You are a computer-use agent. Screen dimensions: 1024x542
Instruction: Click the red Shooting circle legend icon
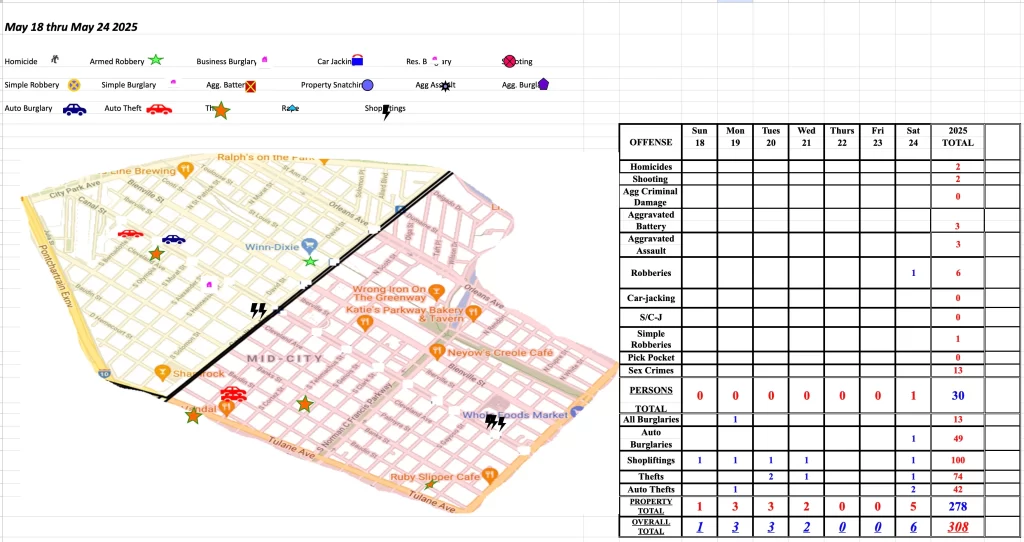[509, 61]
